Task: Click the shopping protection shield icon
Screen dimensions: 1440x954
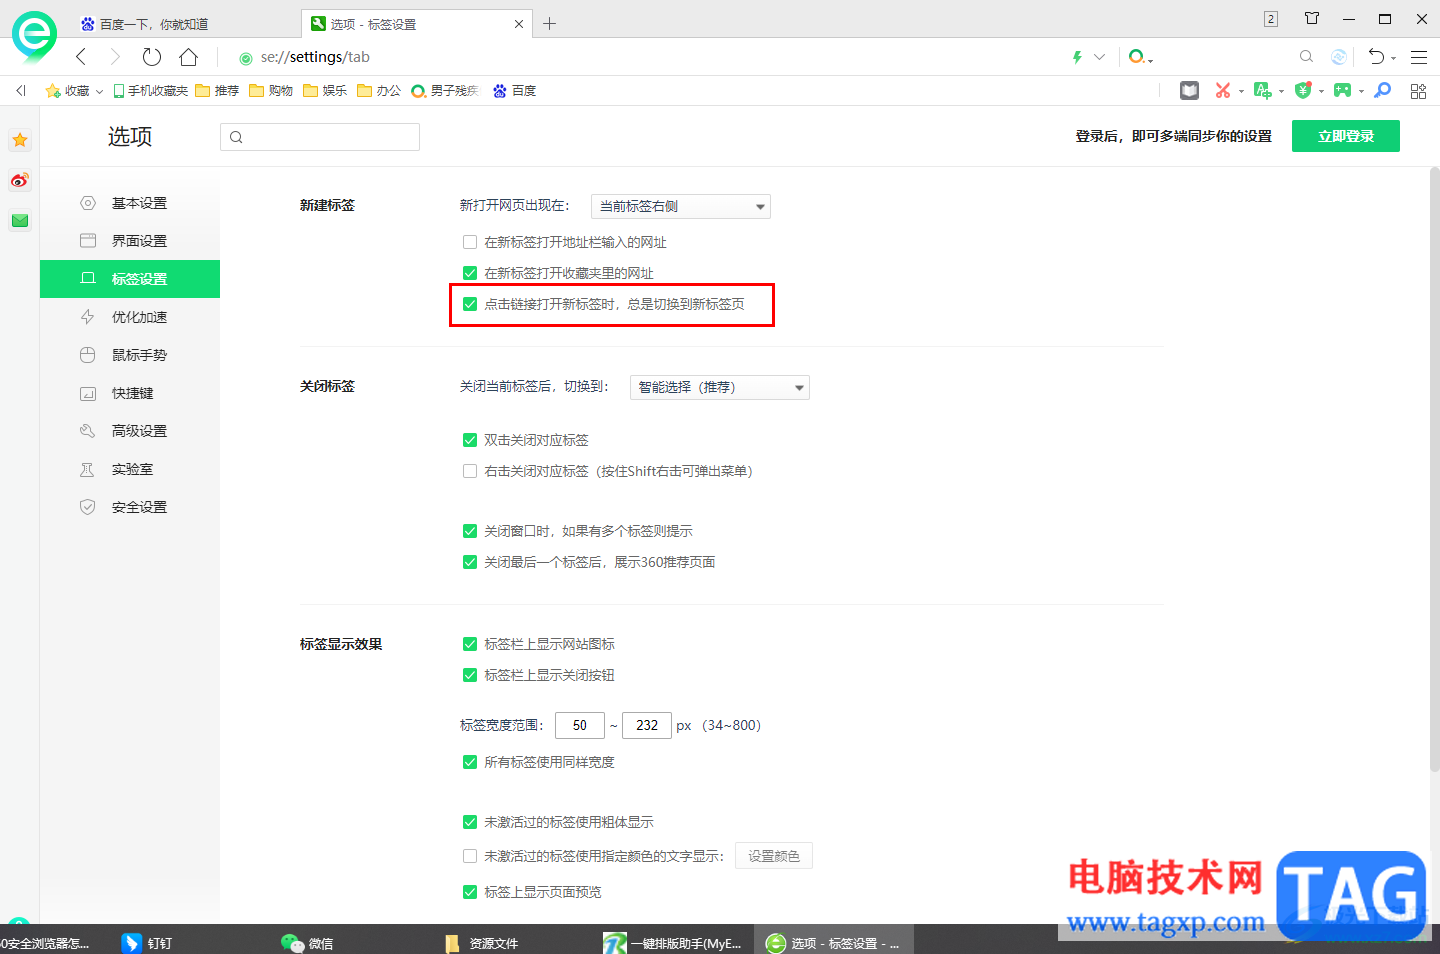Action: (x=1302, y=90)
